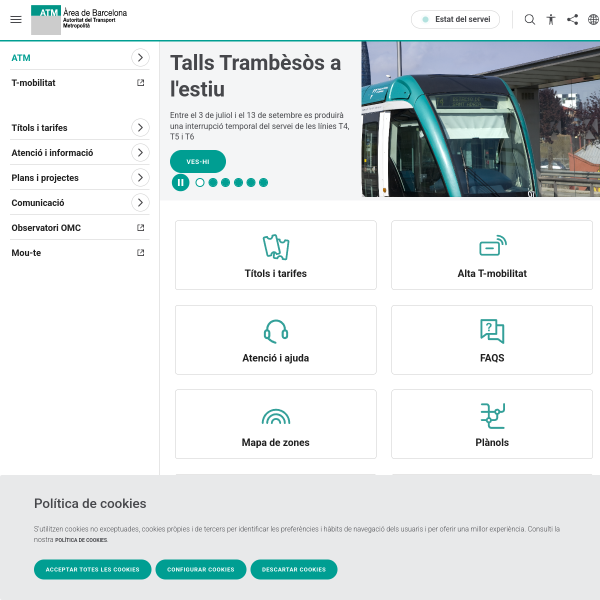Open the Atenció i ajuda card label

click(x=276, y=358)
